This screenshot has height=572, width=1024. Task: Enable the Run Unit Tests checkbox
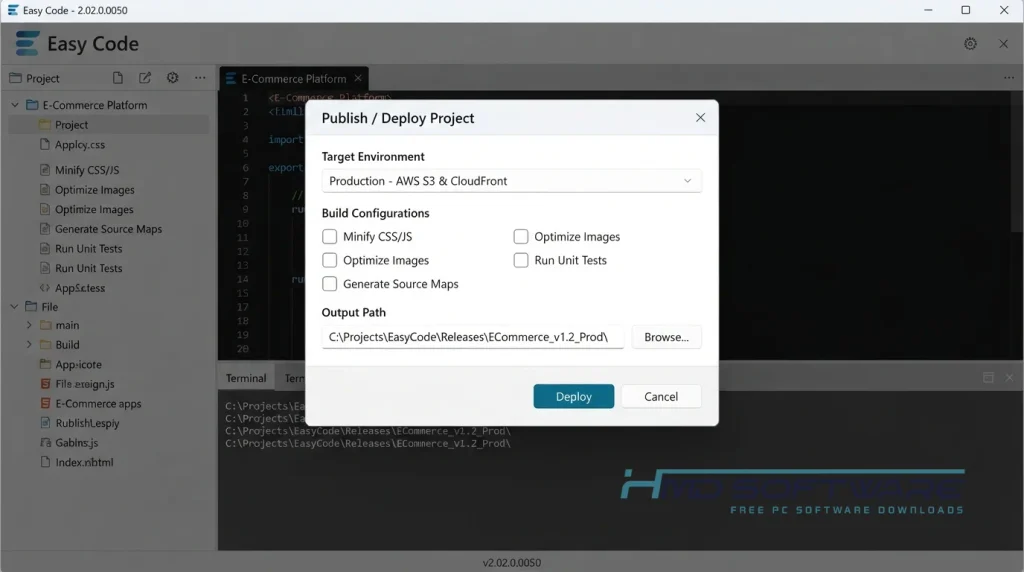click(x=520, y=260)
